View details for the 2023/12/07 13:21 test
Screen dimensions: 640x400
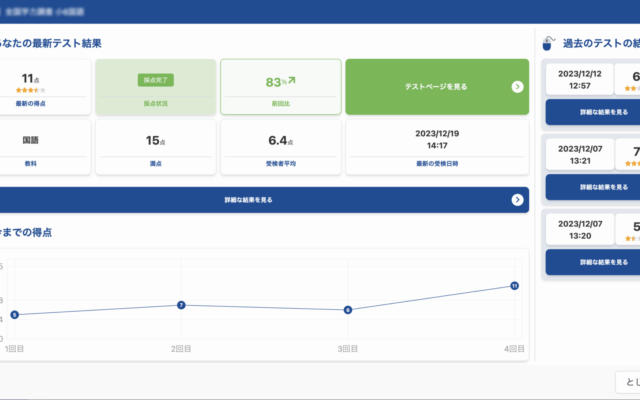click(592, 187)
